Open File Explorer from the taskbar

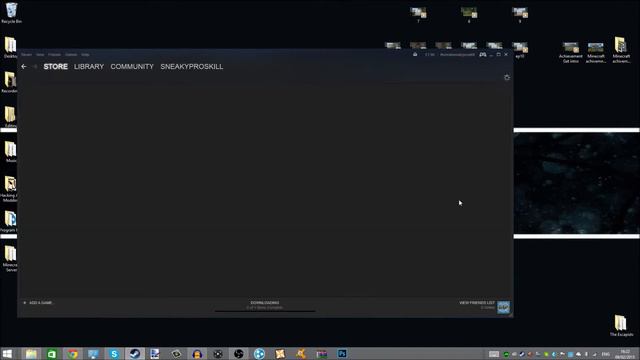31,353
